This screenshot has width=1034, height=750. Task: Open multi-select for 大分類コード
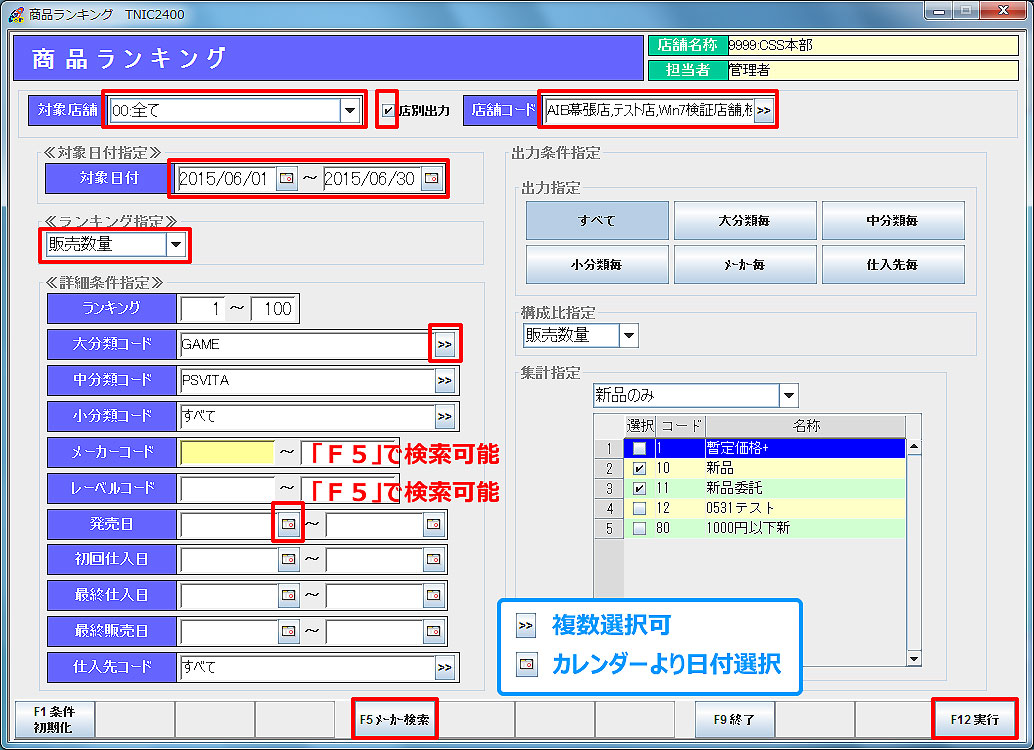pyautogui.click(x=444, y=344)
